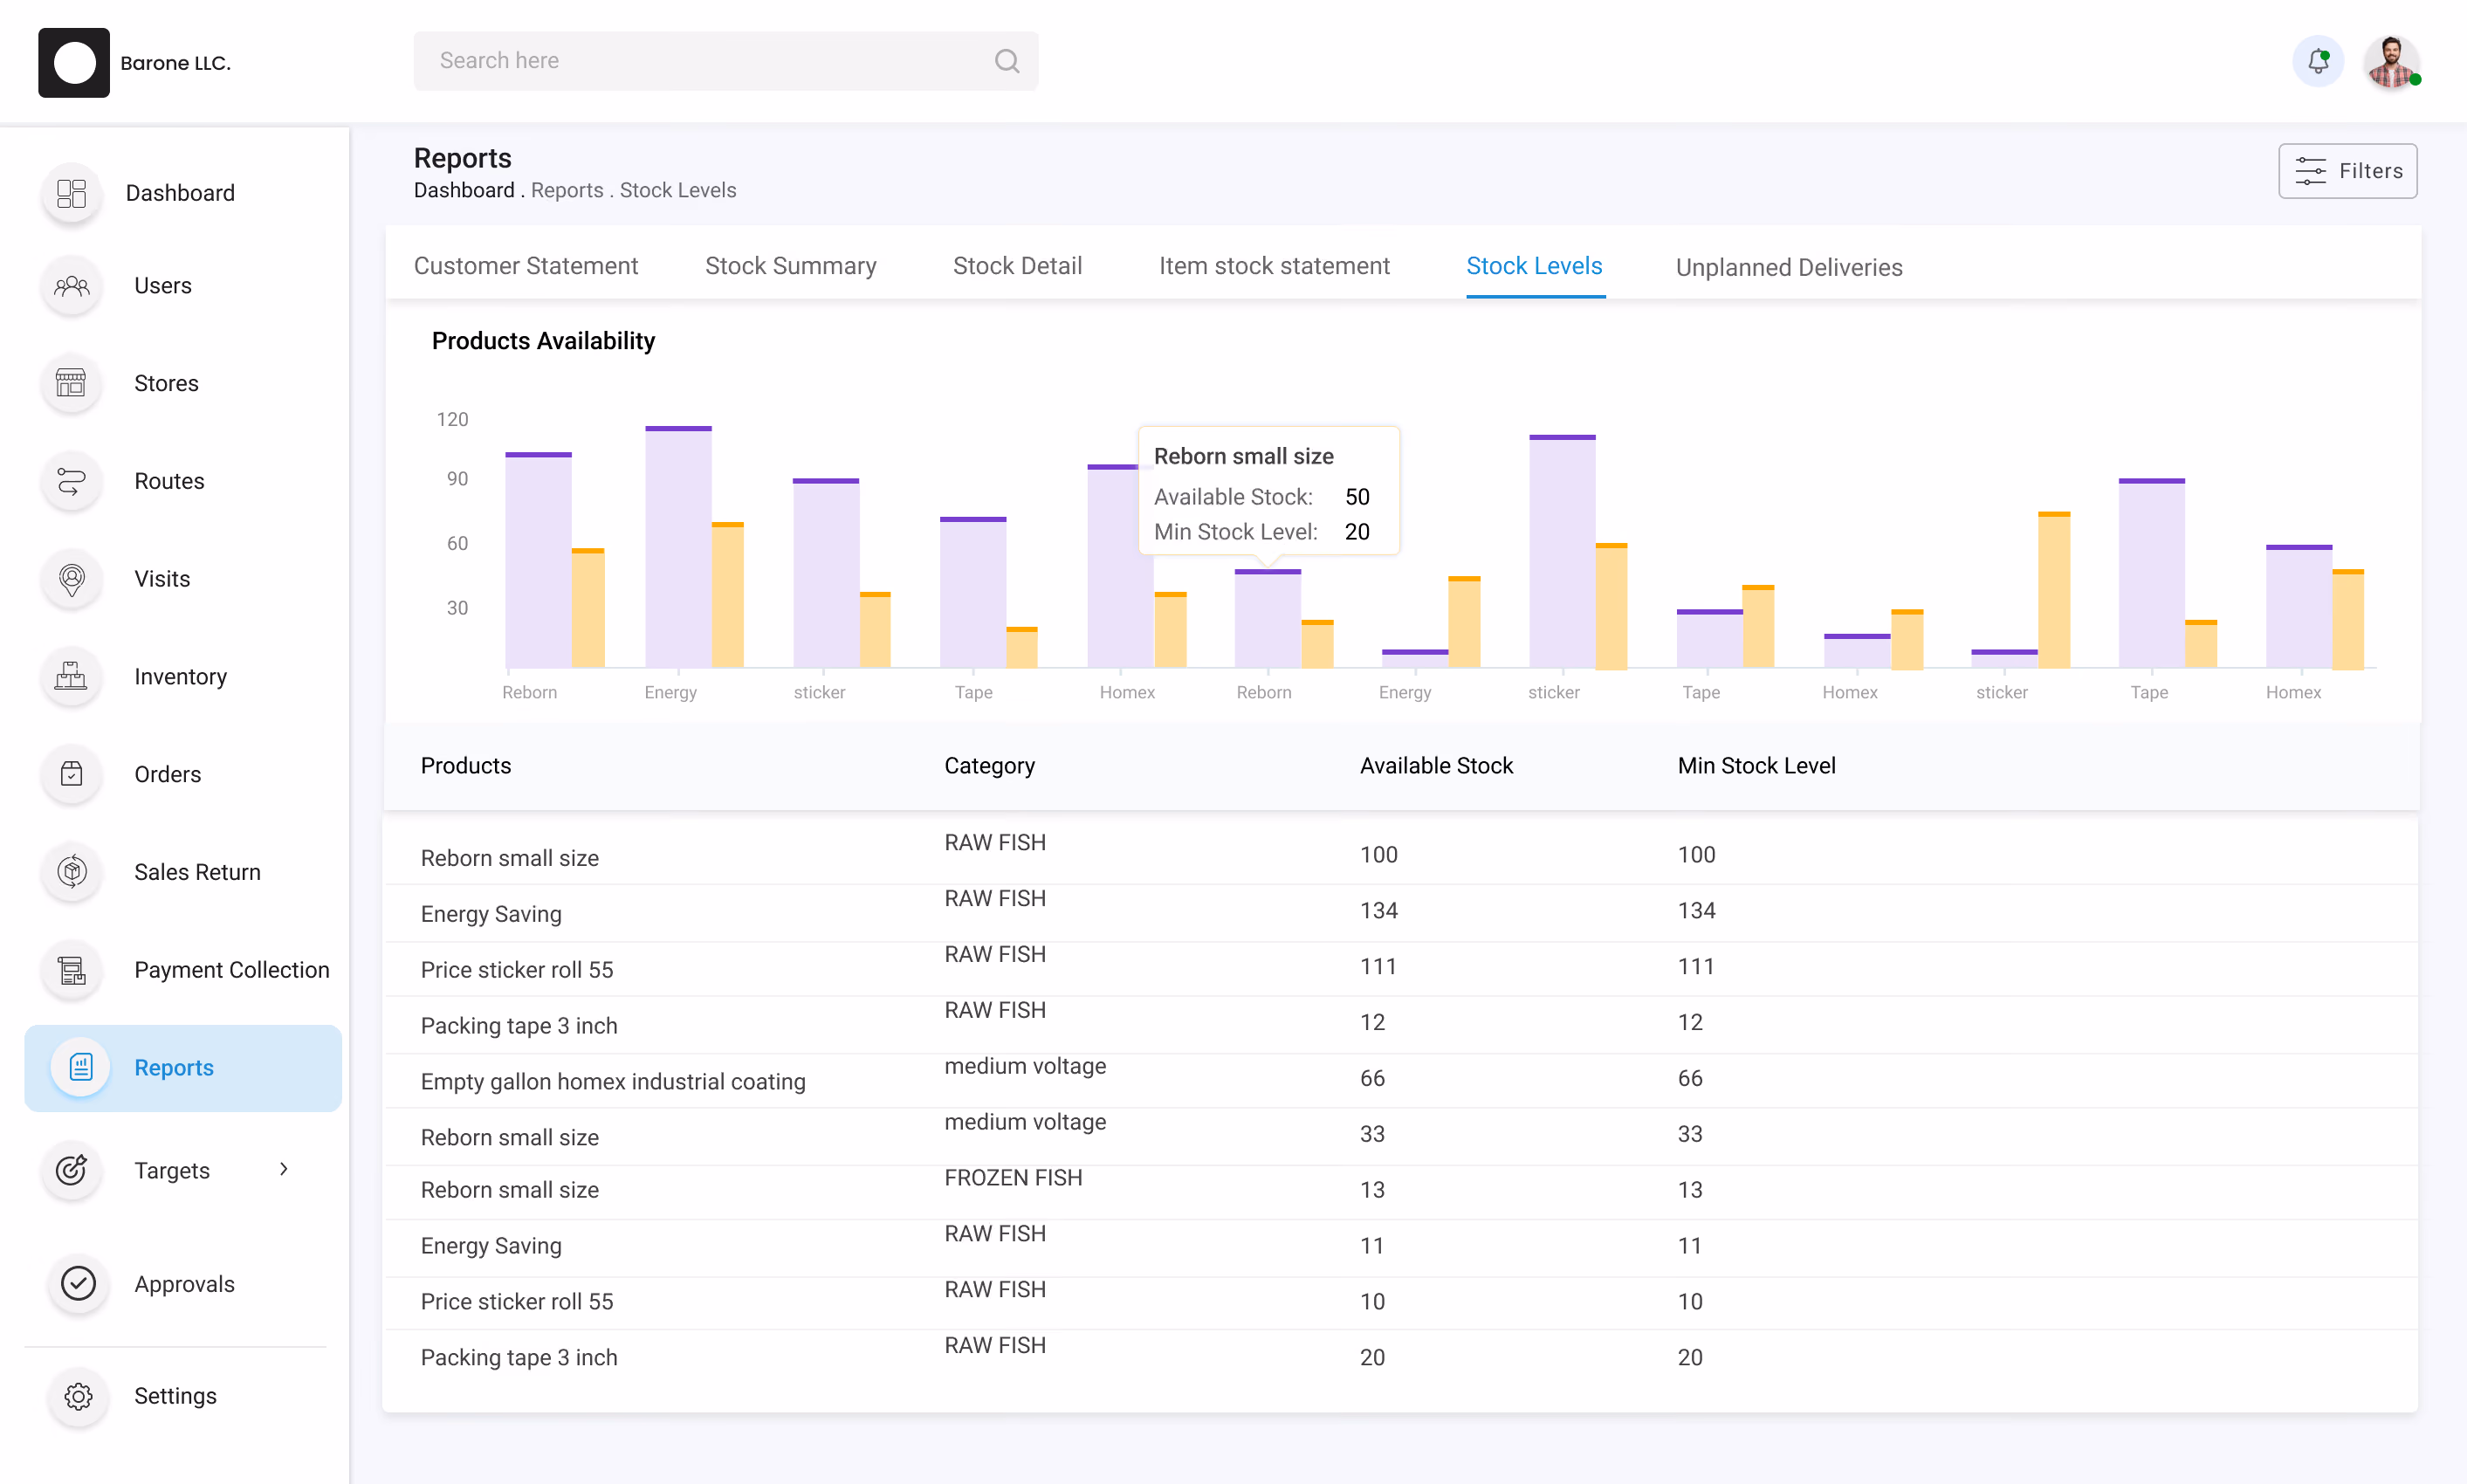2467x1484 pixels.
Task: Click the Approvals checkmark icon
Action: (x=78, y=1283)
